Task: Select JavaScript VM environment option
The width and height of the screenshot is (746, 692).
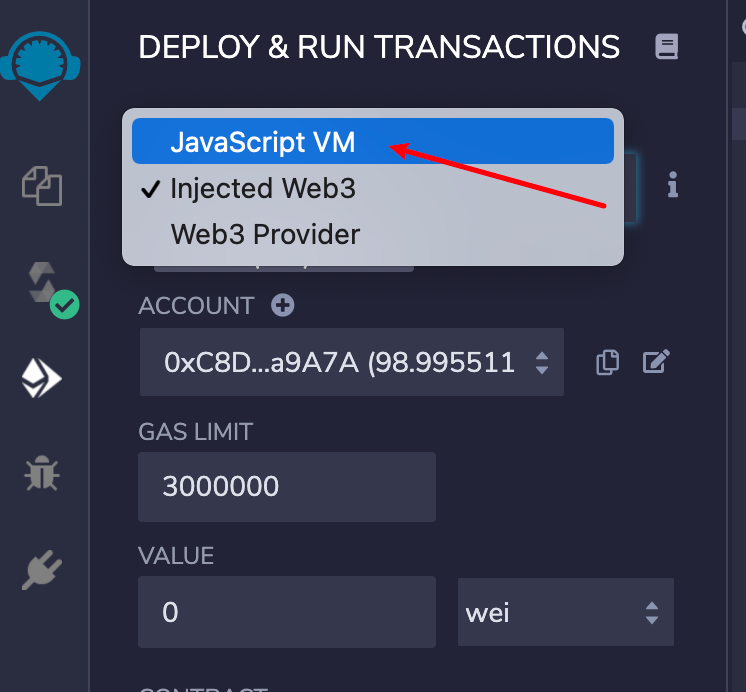Action: pyautogui.click(x=373, y=141)
